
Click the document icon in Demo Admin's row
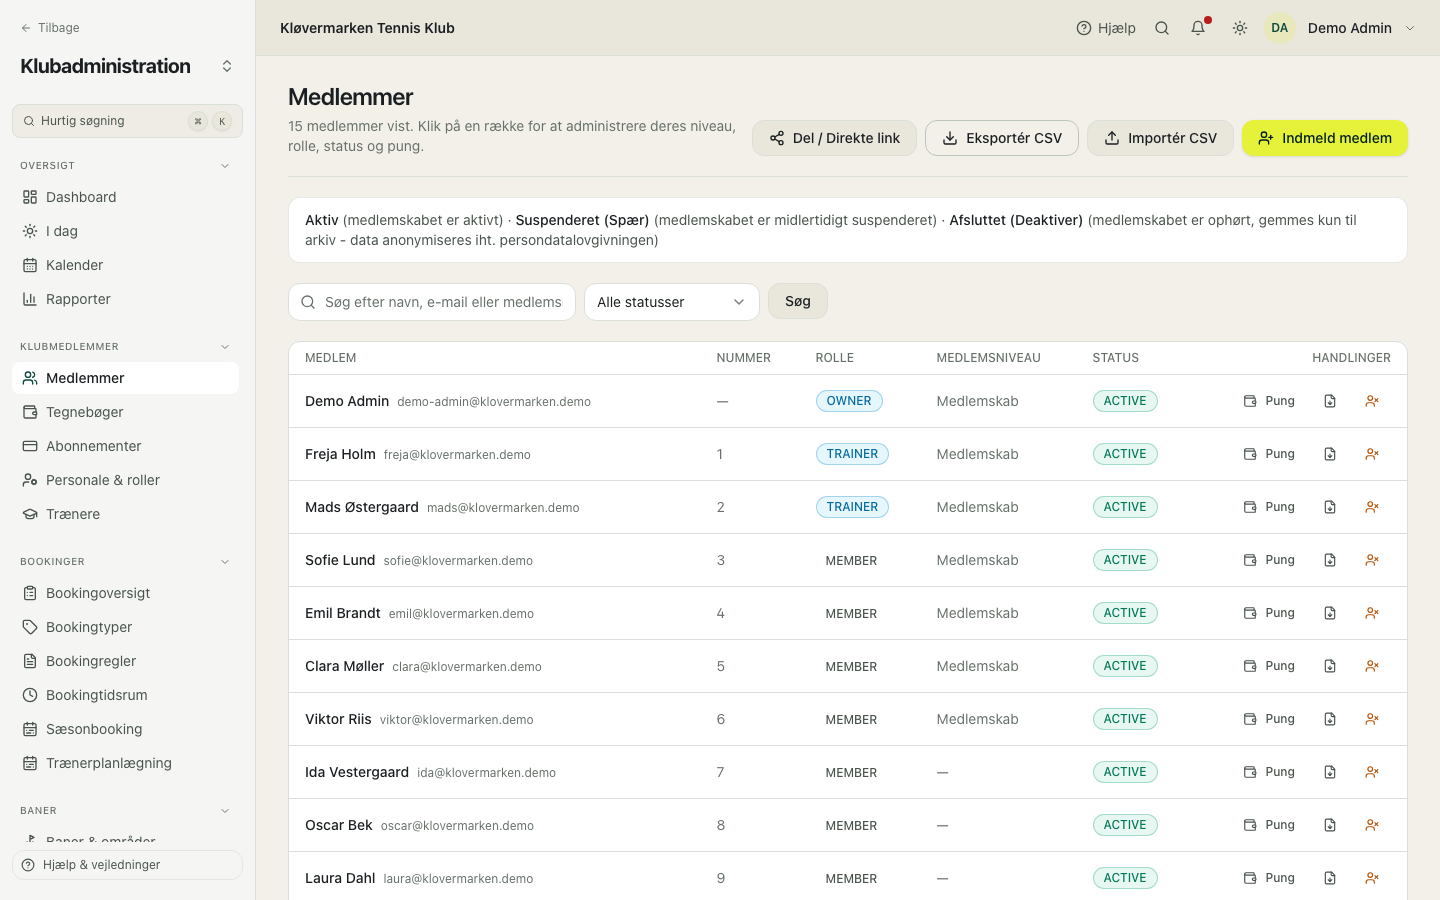click(1330, 401)
